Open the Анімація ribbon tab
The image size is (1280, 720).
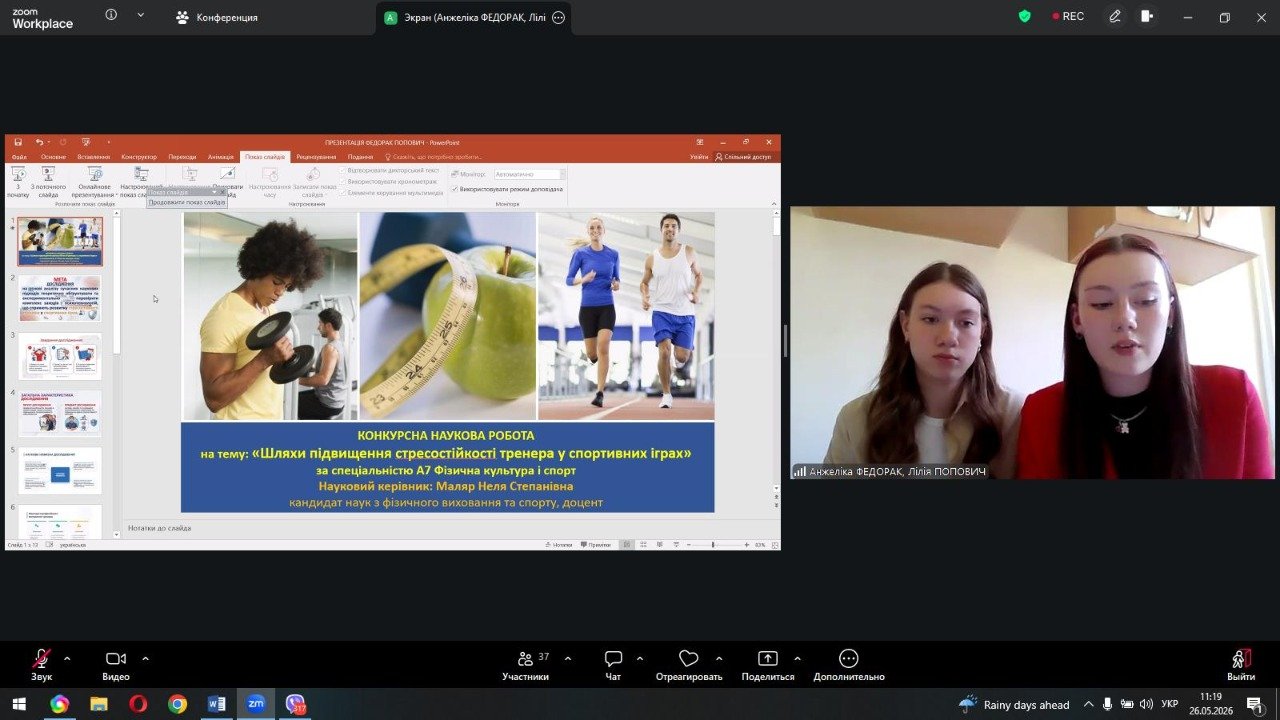click(x=220, y=157)
